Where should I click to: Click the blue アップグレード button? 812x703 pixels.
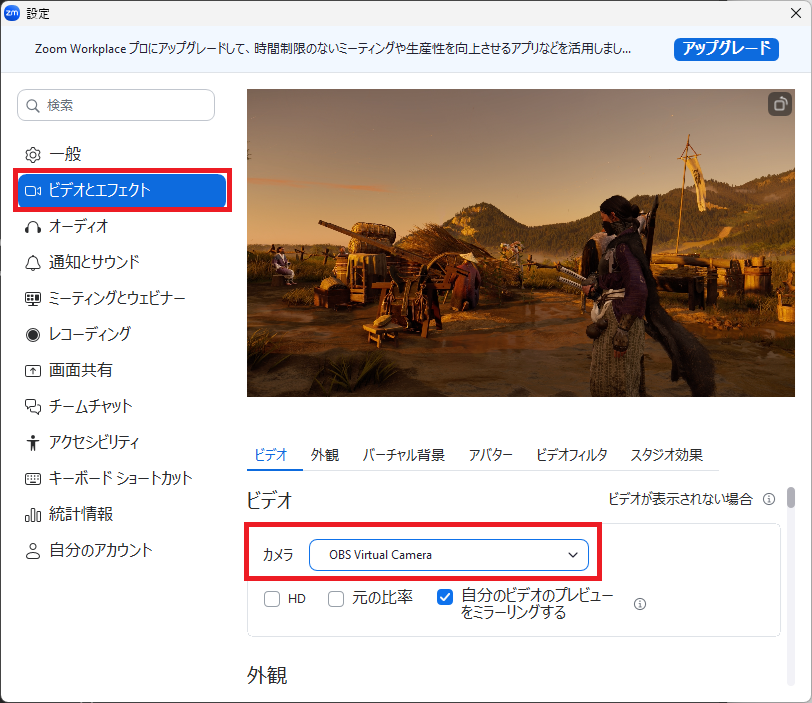[x=725, y=49]
